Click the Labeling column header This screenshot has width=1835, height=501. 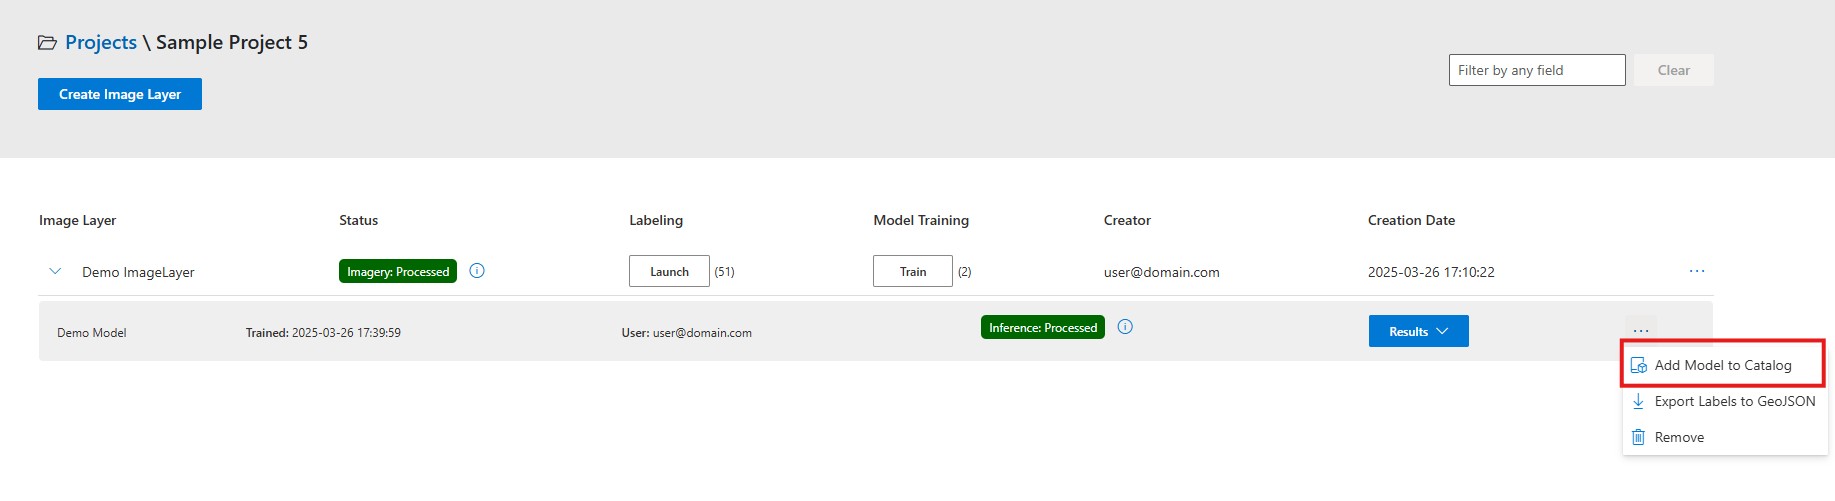pyautogui.click(x=656, y=220)
